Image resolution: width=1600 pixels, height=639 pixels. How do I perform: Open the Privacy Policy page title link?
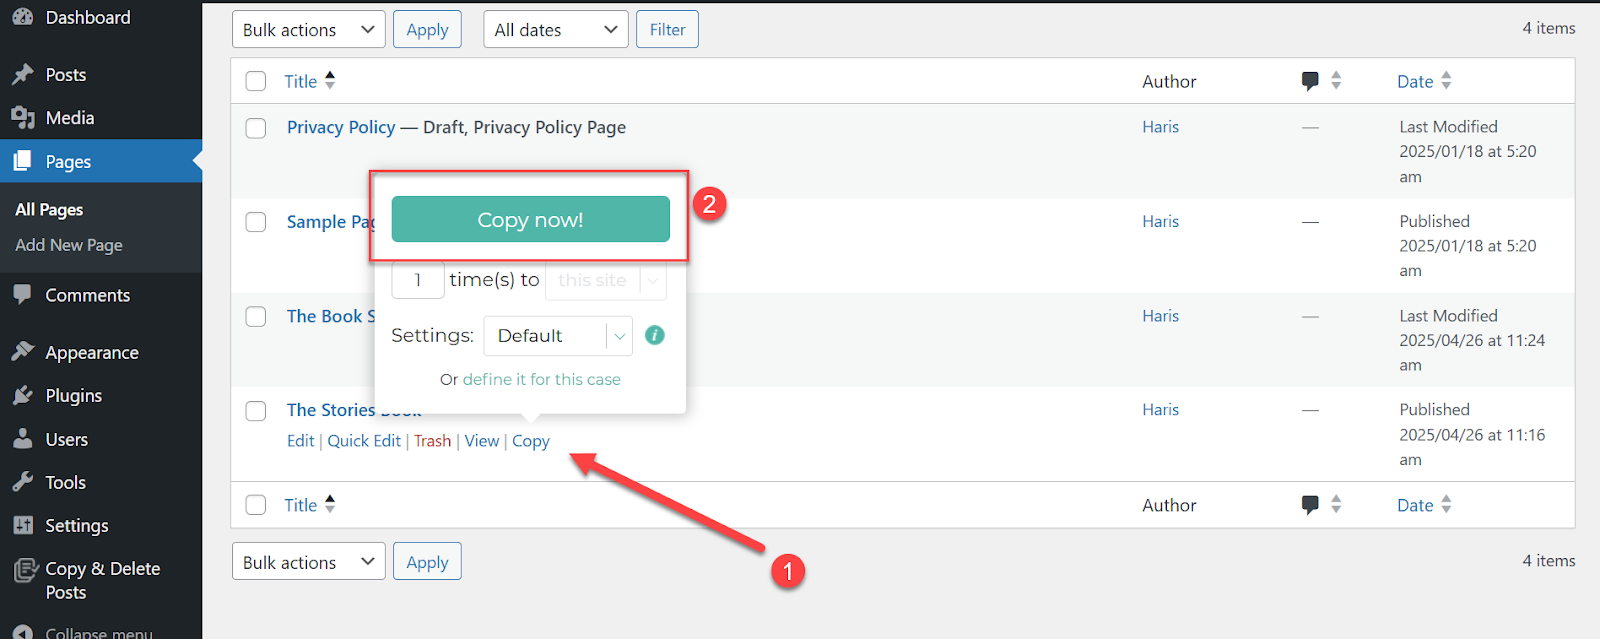341,127
